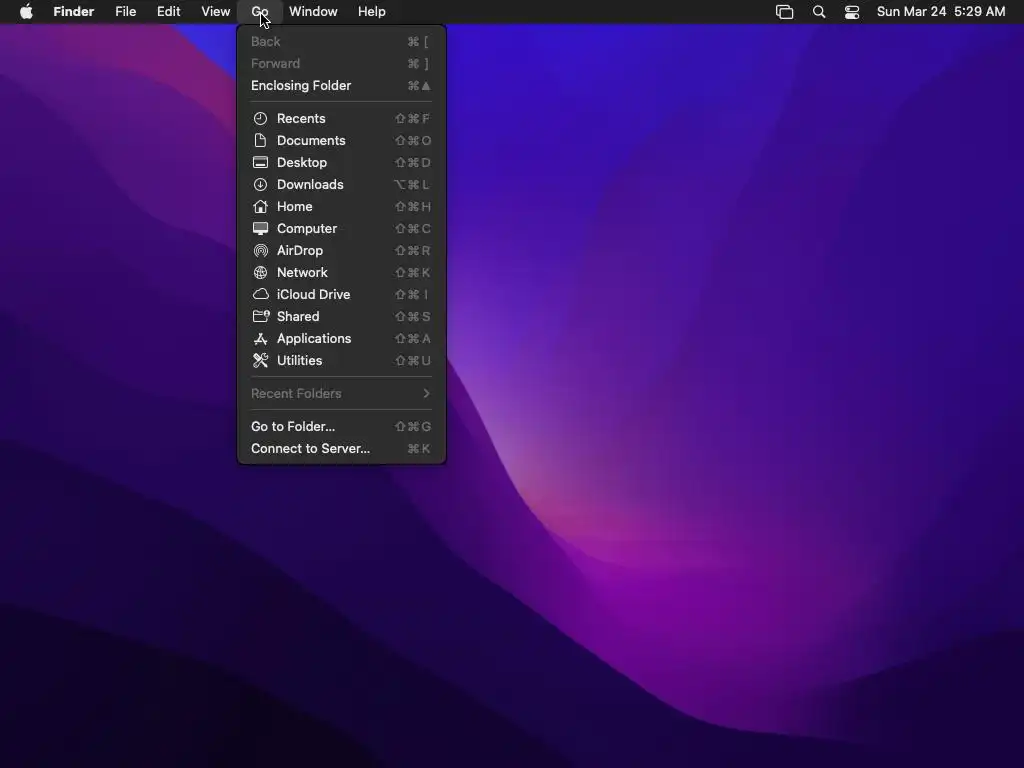Screen dimensions: 1024x768
Task: Select the Desktop label in Go menu
Action: pyautogui.click(x=302, y=163)
